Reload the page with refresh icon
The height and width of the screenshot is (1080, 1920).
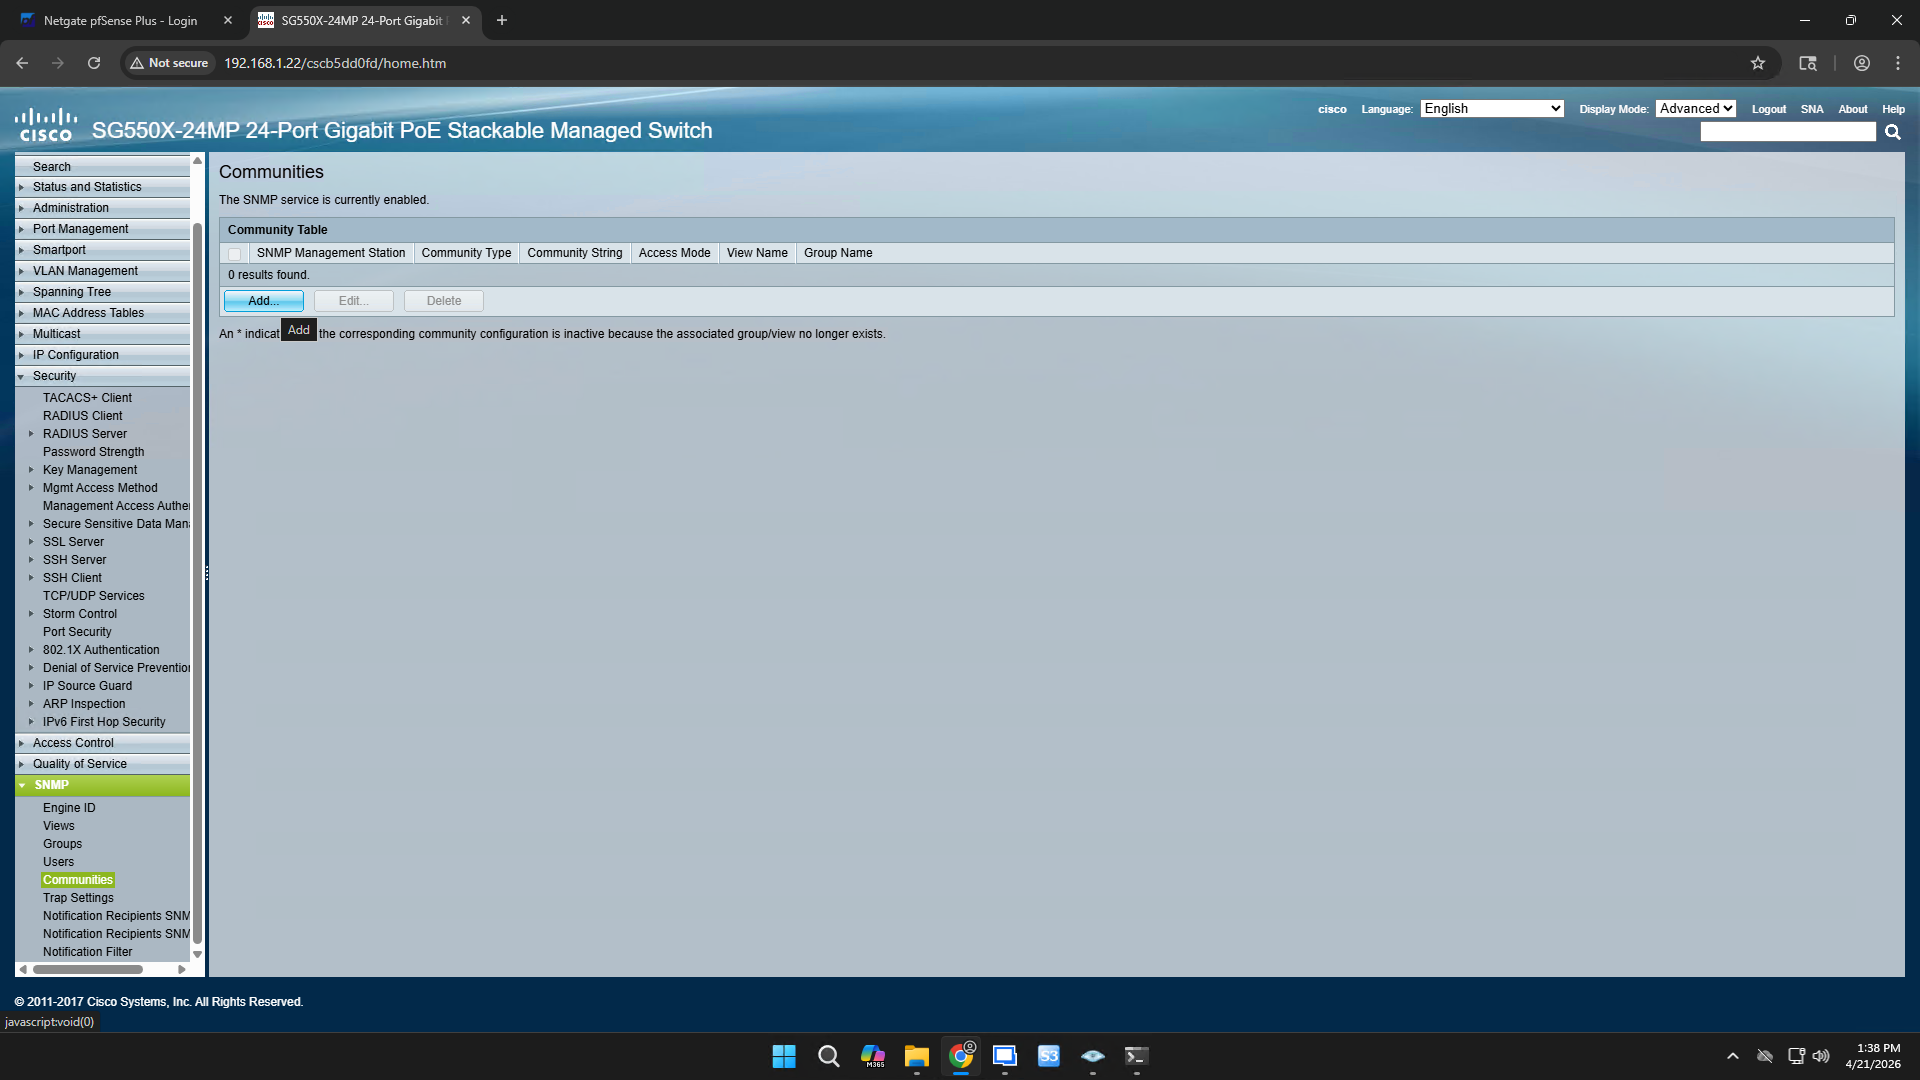click(x=94, y=63)
